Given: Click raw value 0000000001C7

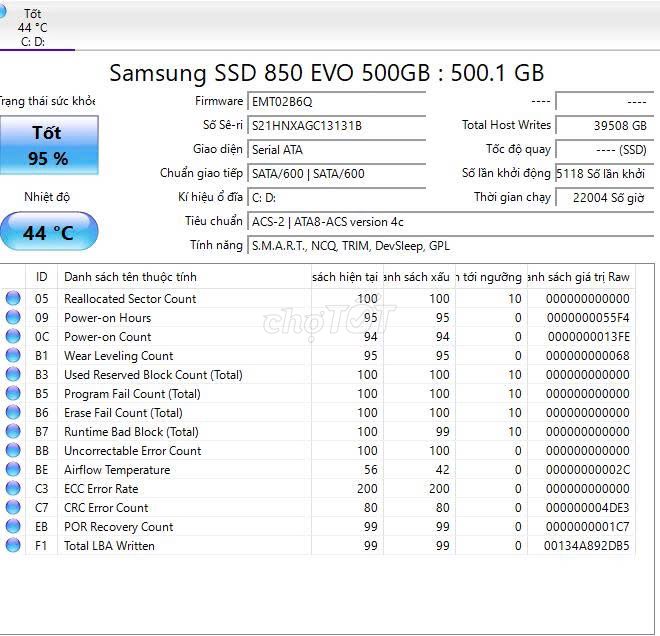Looking at the screenshot, I should (588, 527).
